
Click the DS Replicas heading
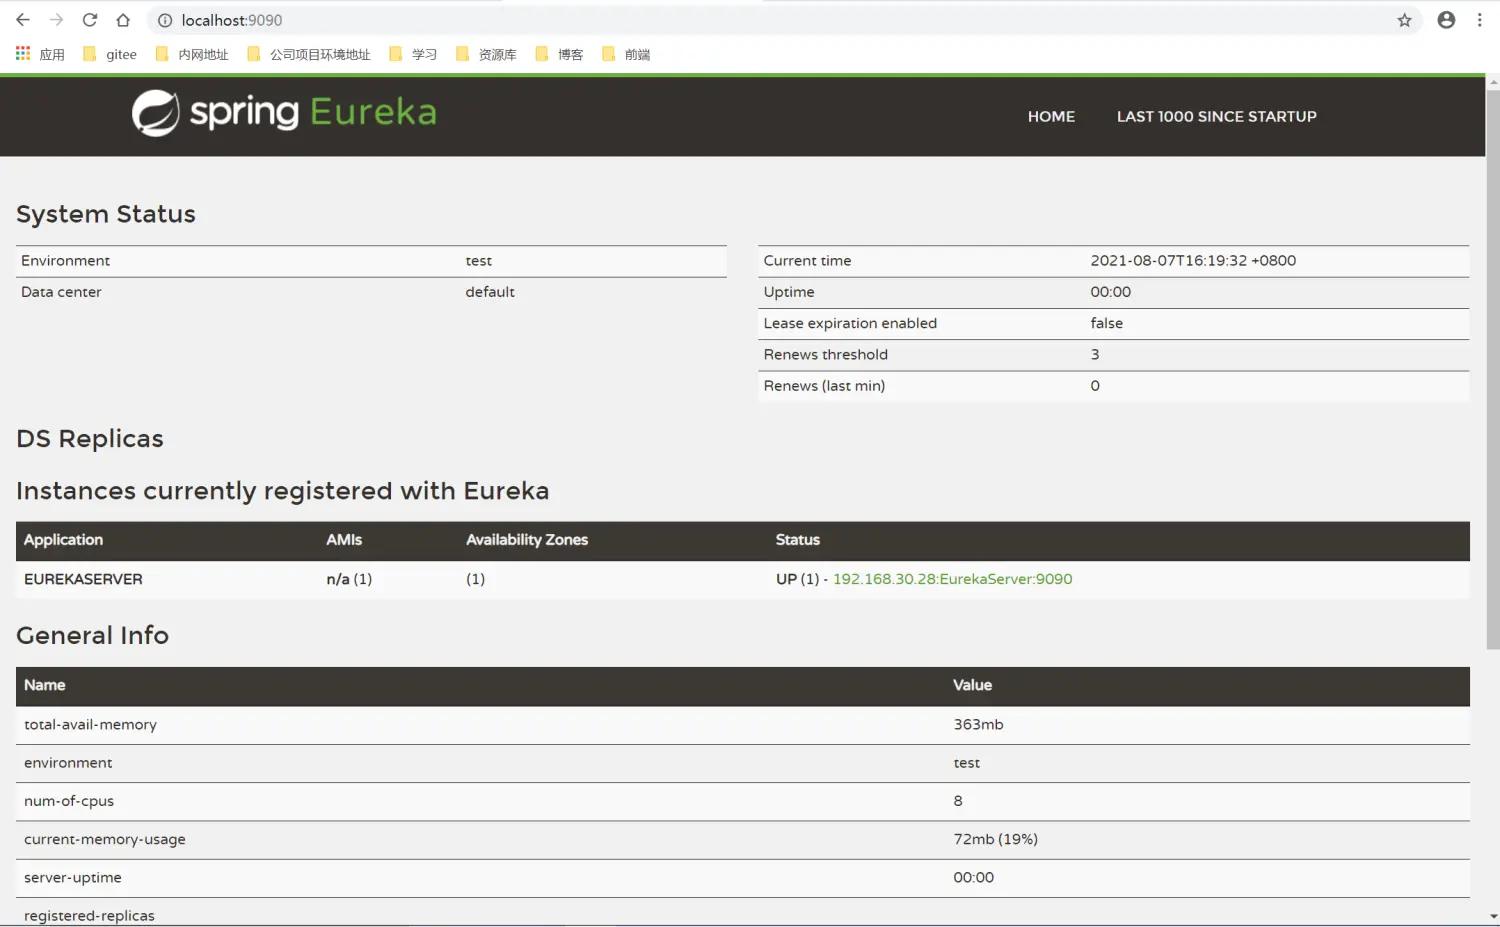(x=90, y=439)
